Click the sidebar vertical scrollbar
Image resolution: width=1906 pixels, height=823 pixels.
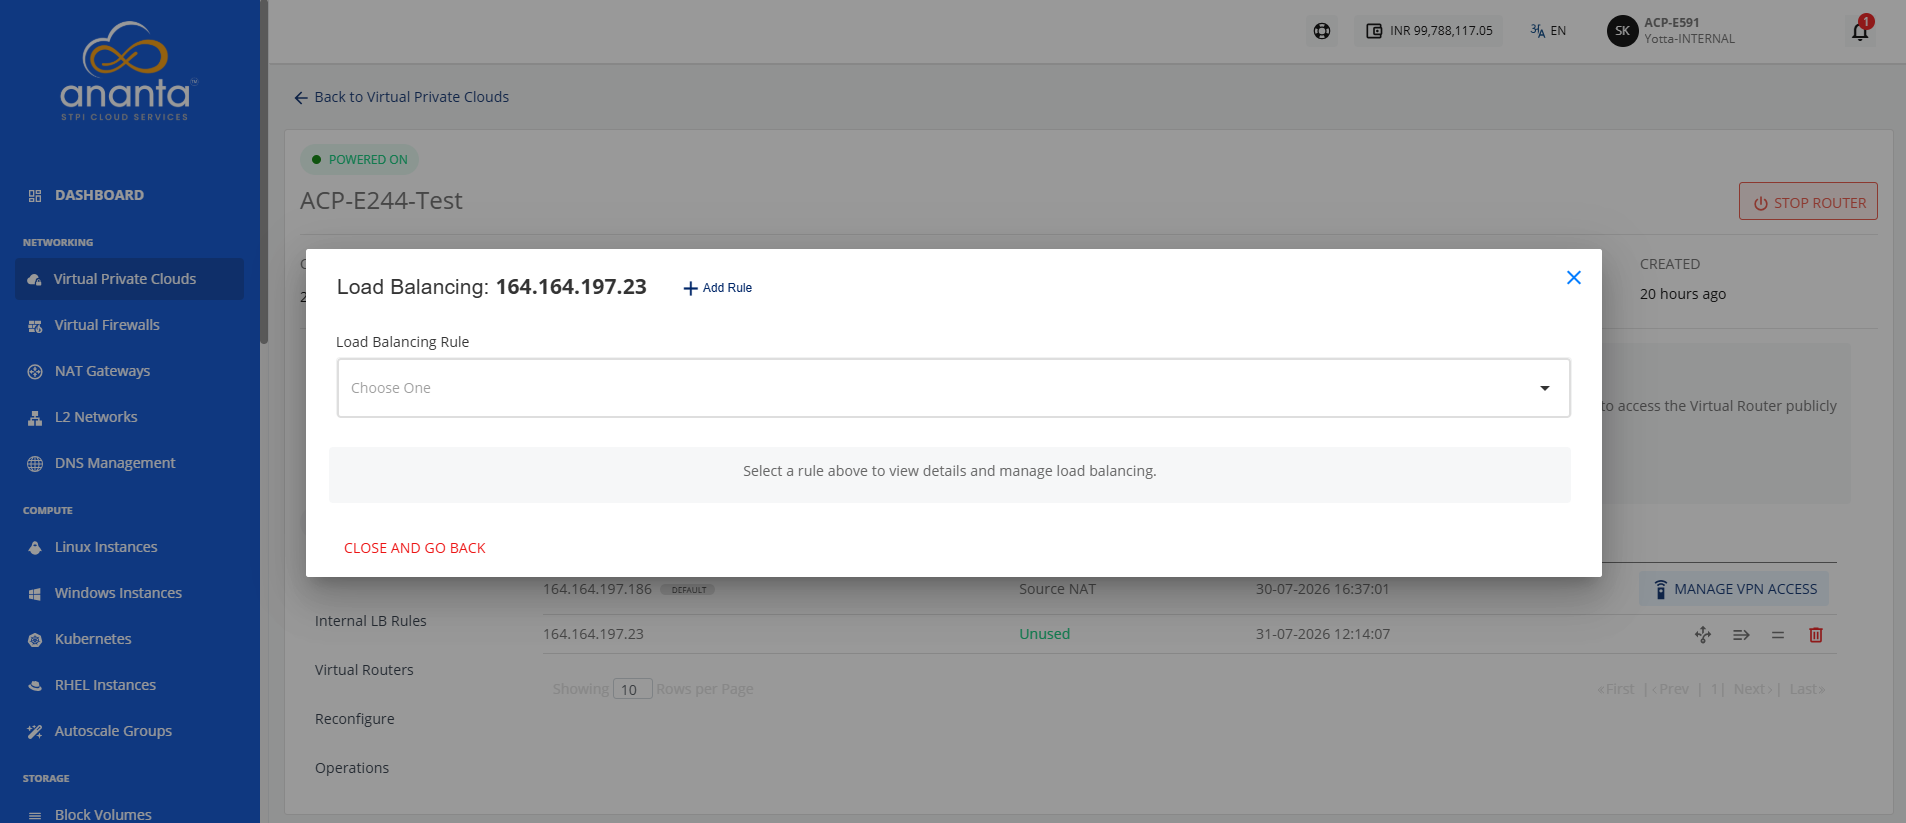click(x=264, y=172)
